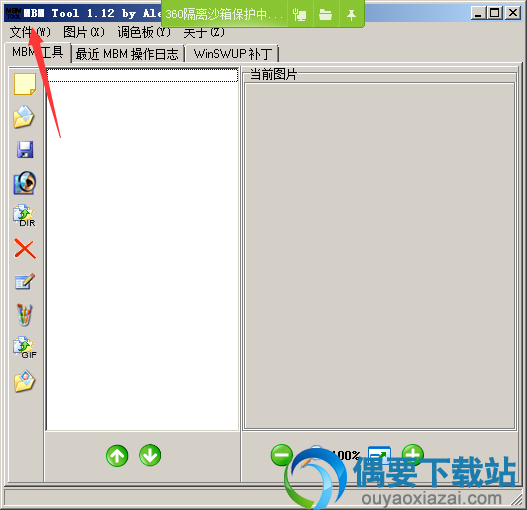Click the paint brushes cup icon
Screen dimensions: 527x510
(25, 315)
